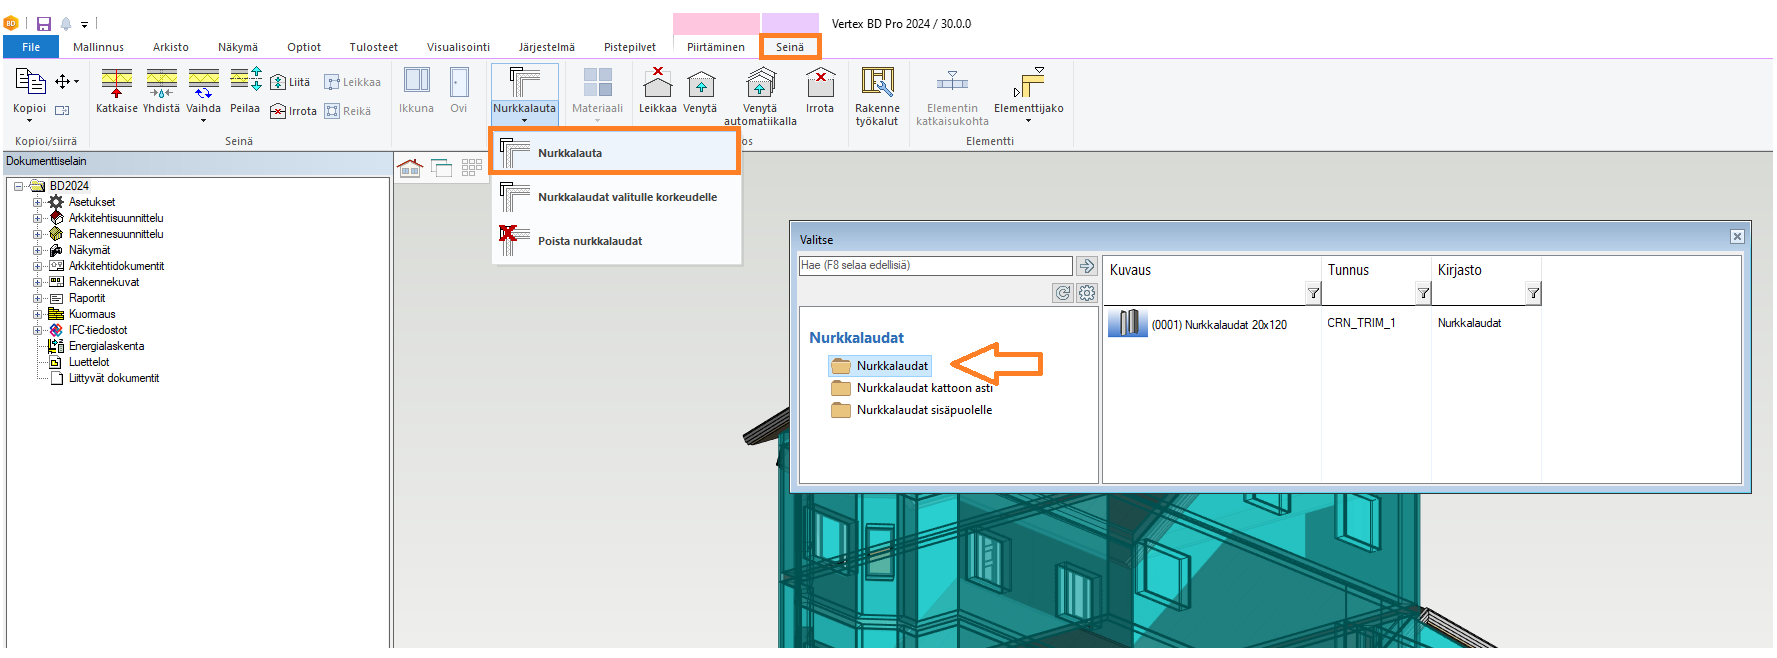
Task: Click the Hae search input field
Action: click(x=935, y=265)
